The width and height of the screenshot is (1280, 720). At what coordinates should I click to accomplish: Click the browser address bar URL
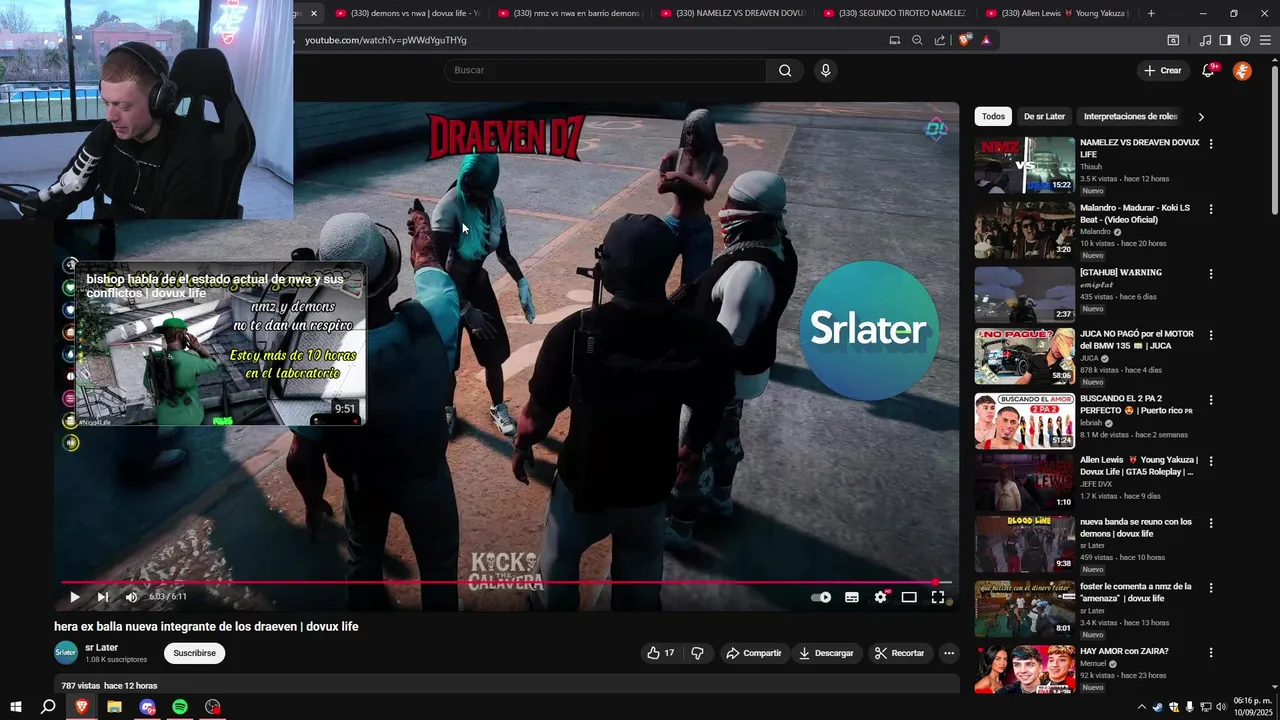click(x=385, y=40)
